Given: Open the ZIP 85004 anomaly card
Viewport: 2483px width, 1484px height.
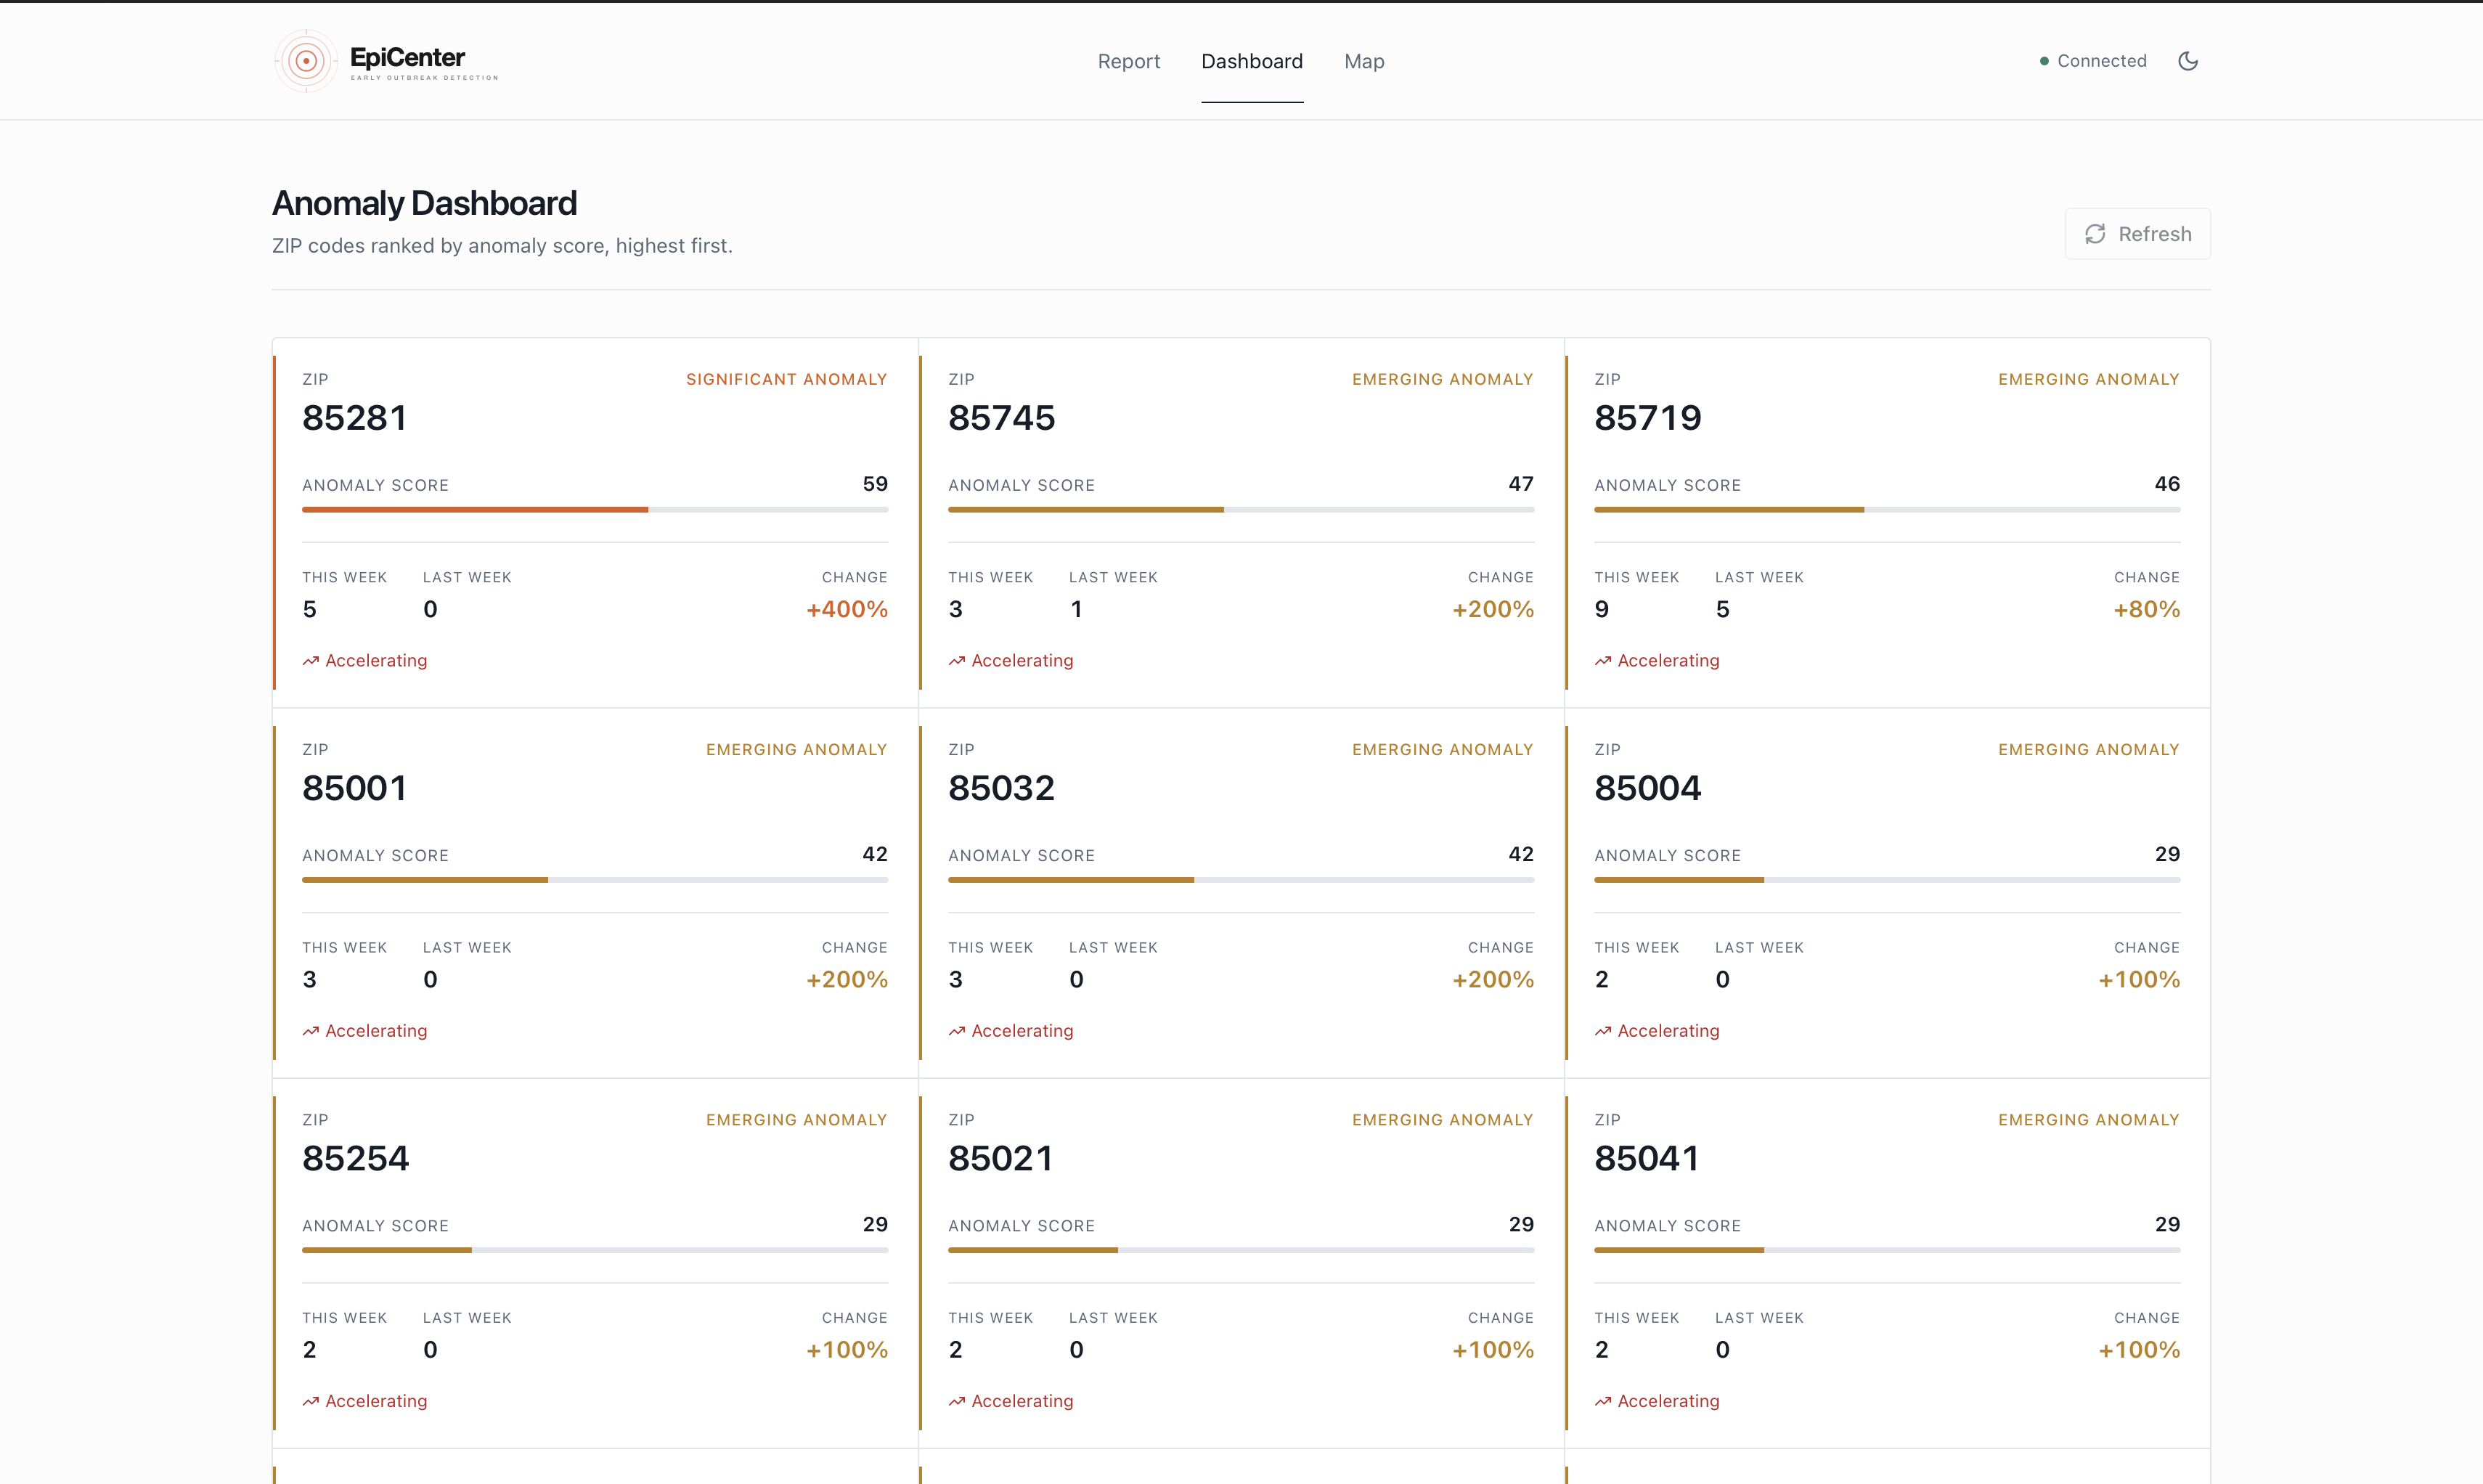Looking at the screenshot, I should pyautogui.click(x=1887, y=893).
